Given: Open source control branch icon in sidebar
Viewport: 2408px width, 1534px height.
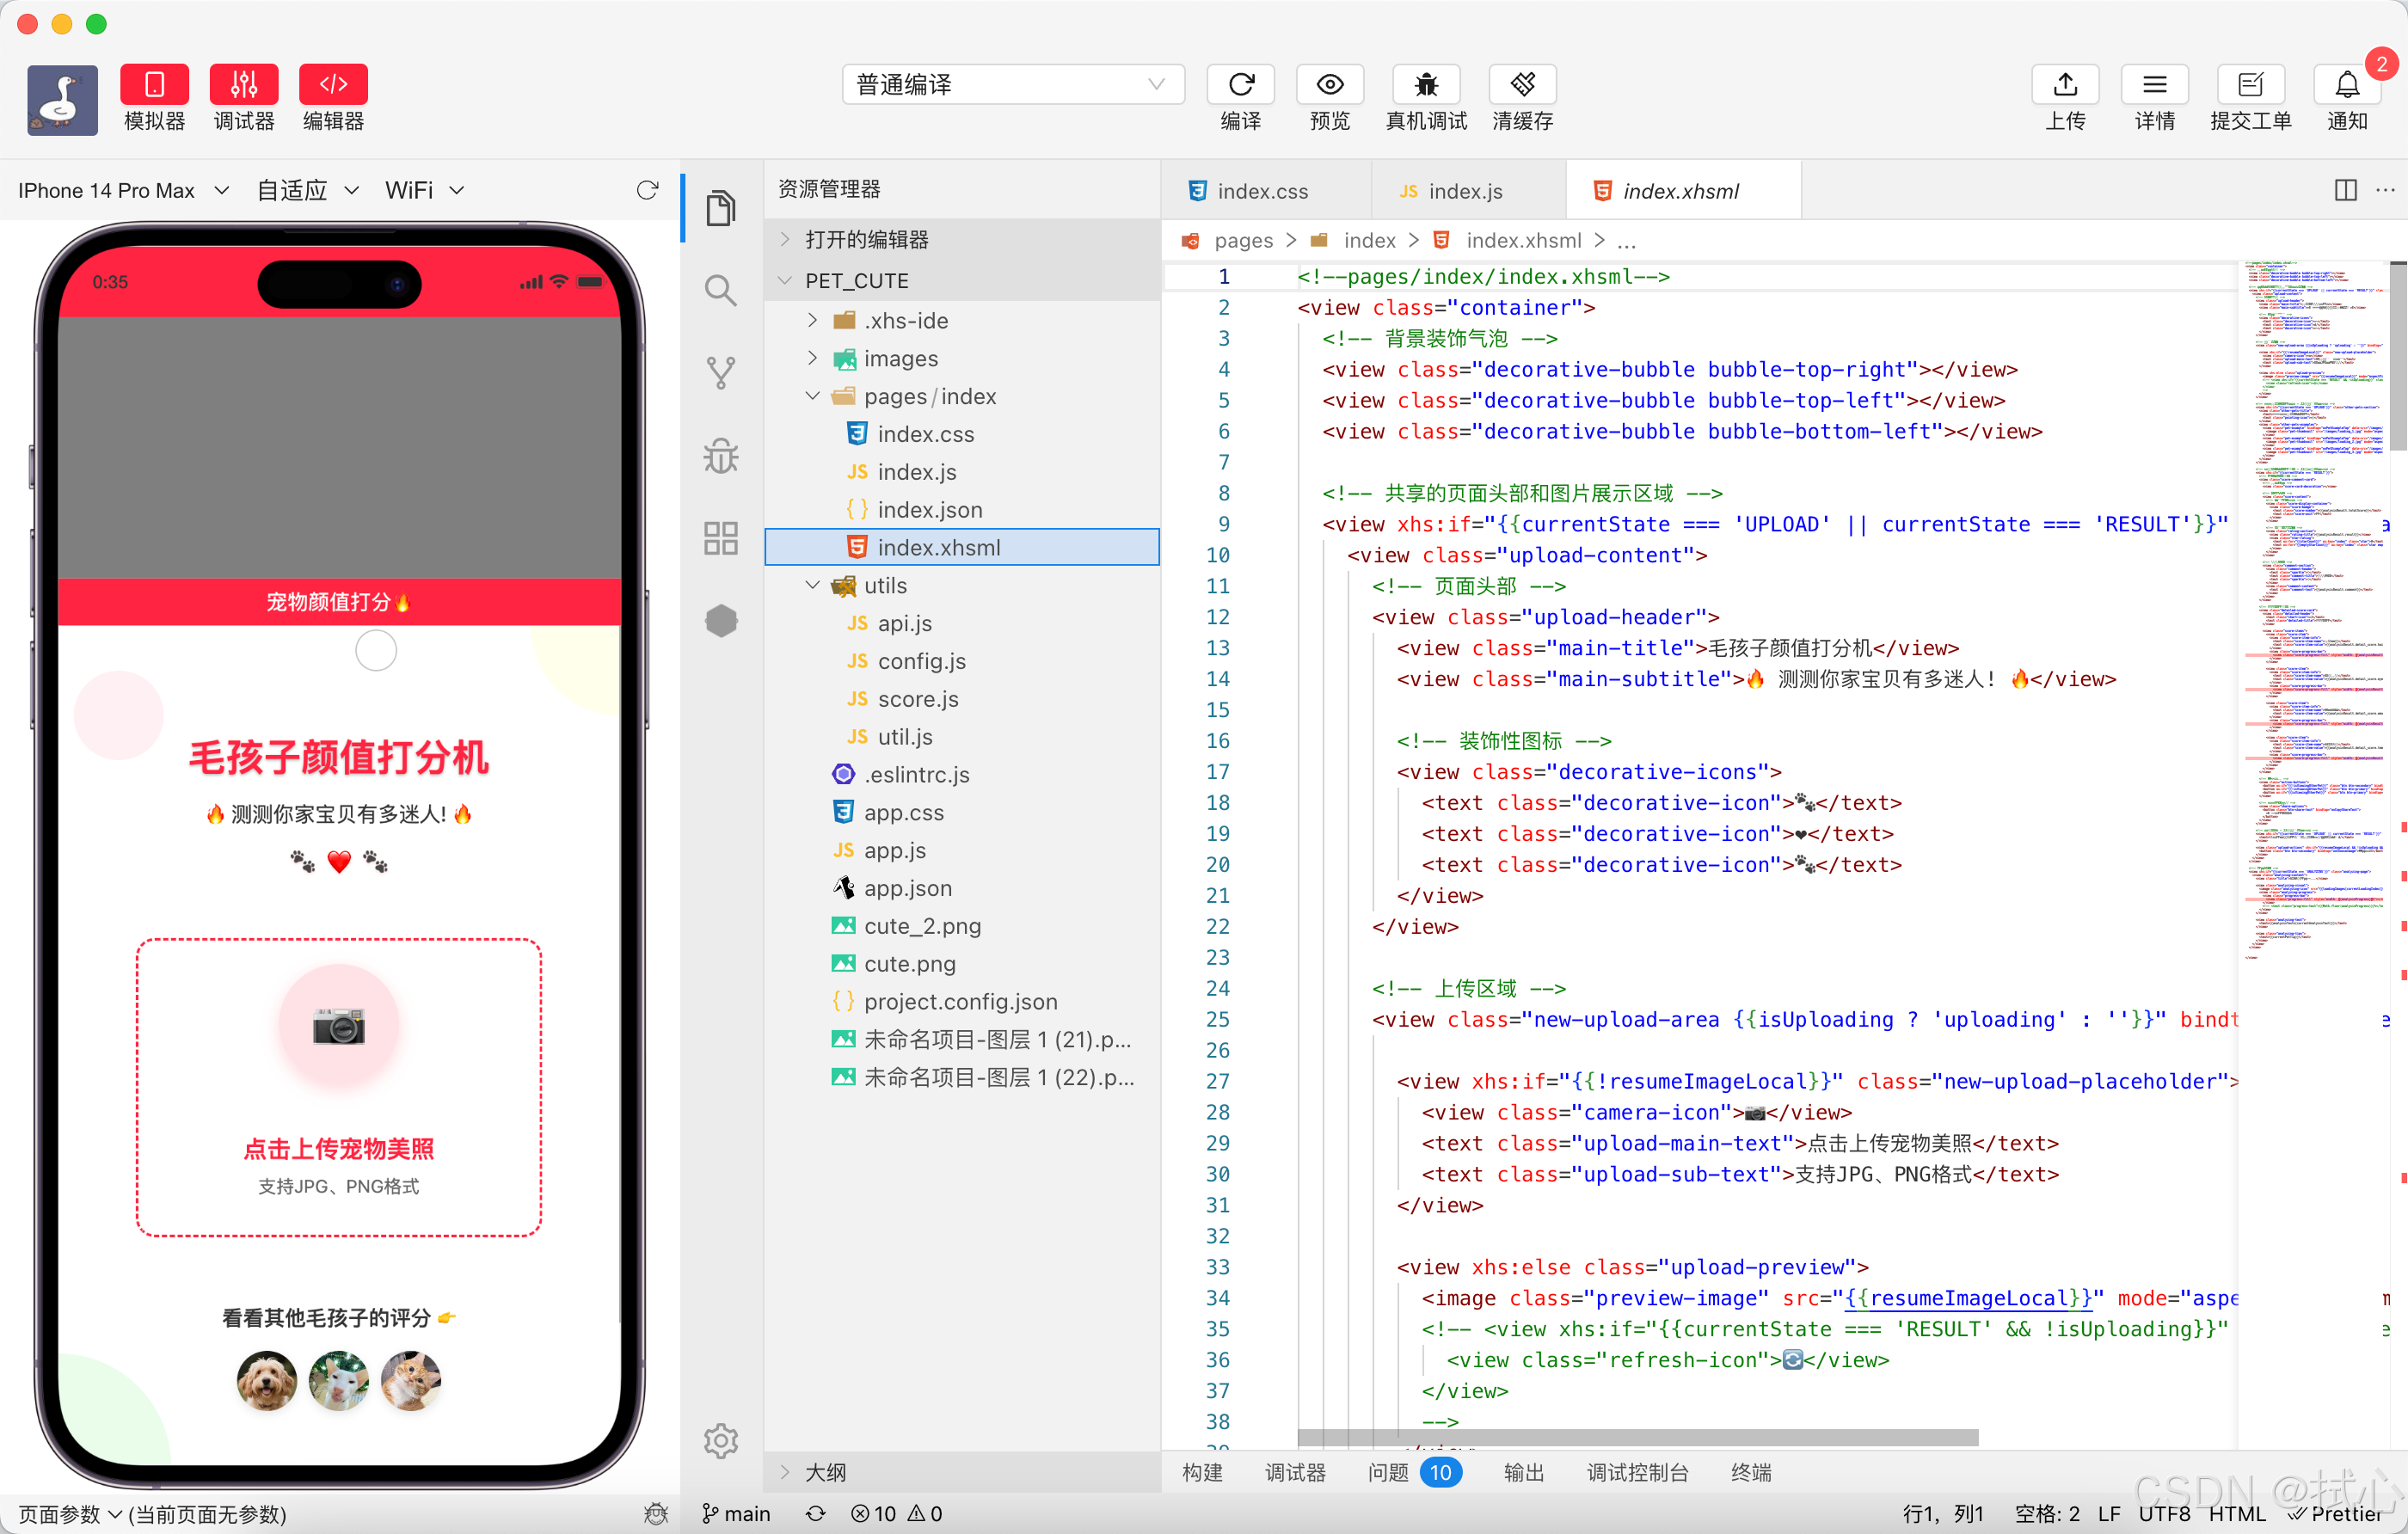Looking at the screenshot, I should (720, 373).
